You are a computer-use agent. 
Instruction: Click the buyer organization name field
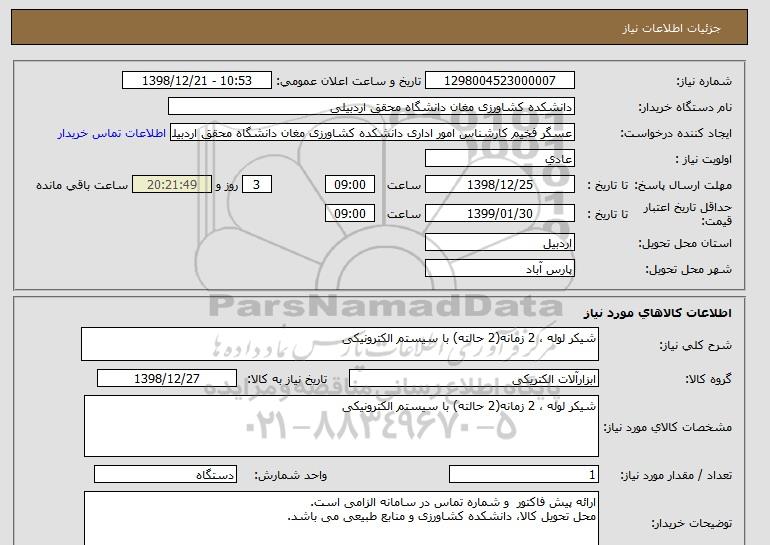click(371, 107)
